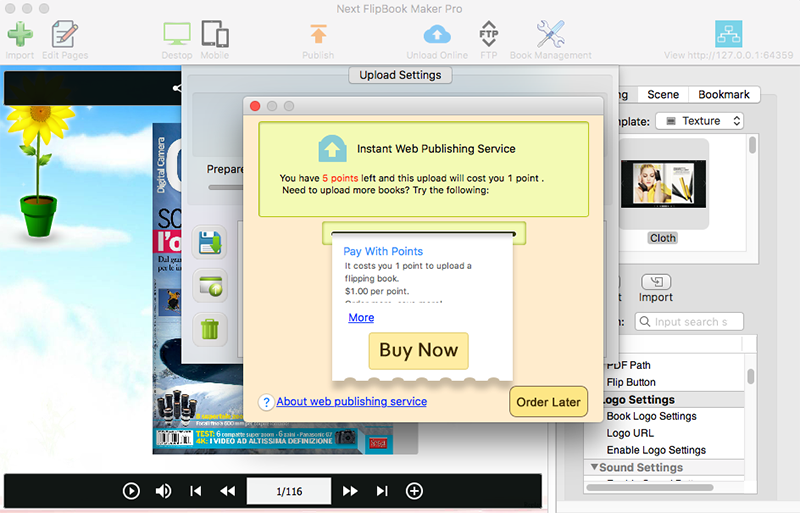Click the template list scrollbar
800x513 pixels.
tap(752, 144)
